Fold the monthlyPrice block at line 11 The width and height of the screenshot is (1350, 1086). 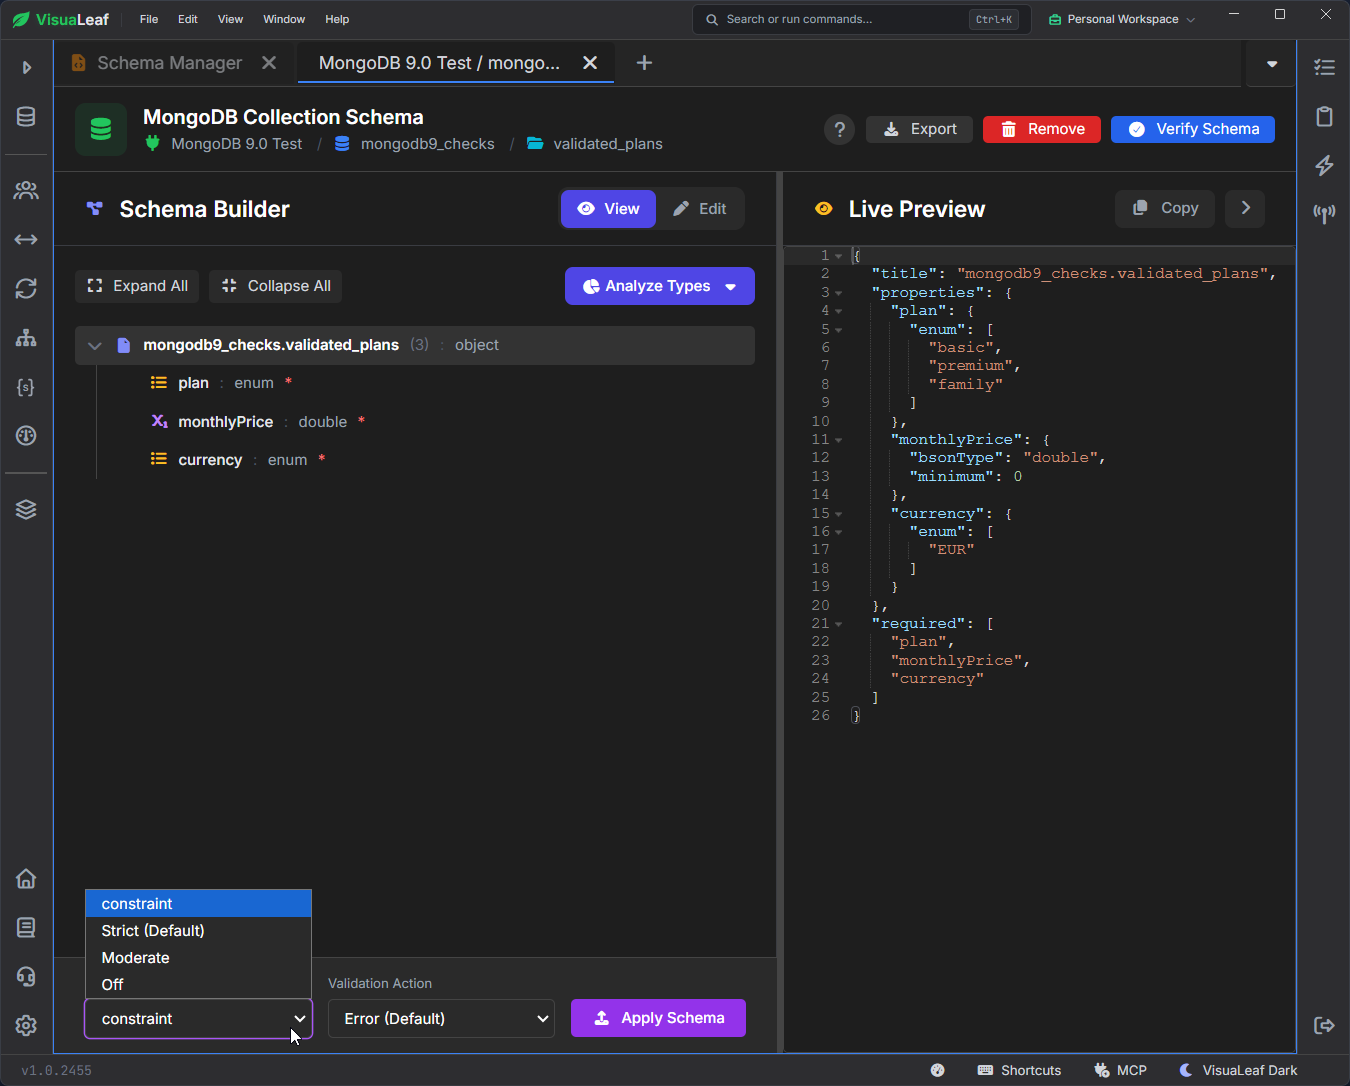pyautogui.click(x=838, y=440)
